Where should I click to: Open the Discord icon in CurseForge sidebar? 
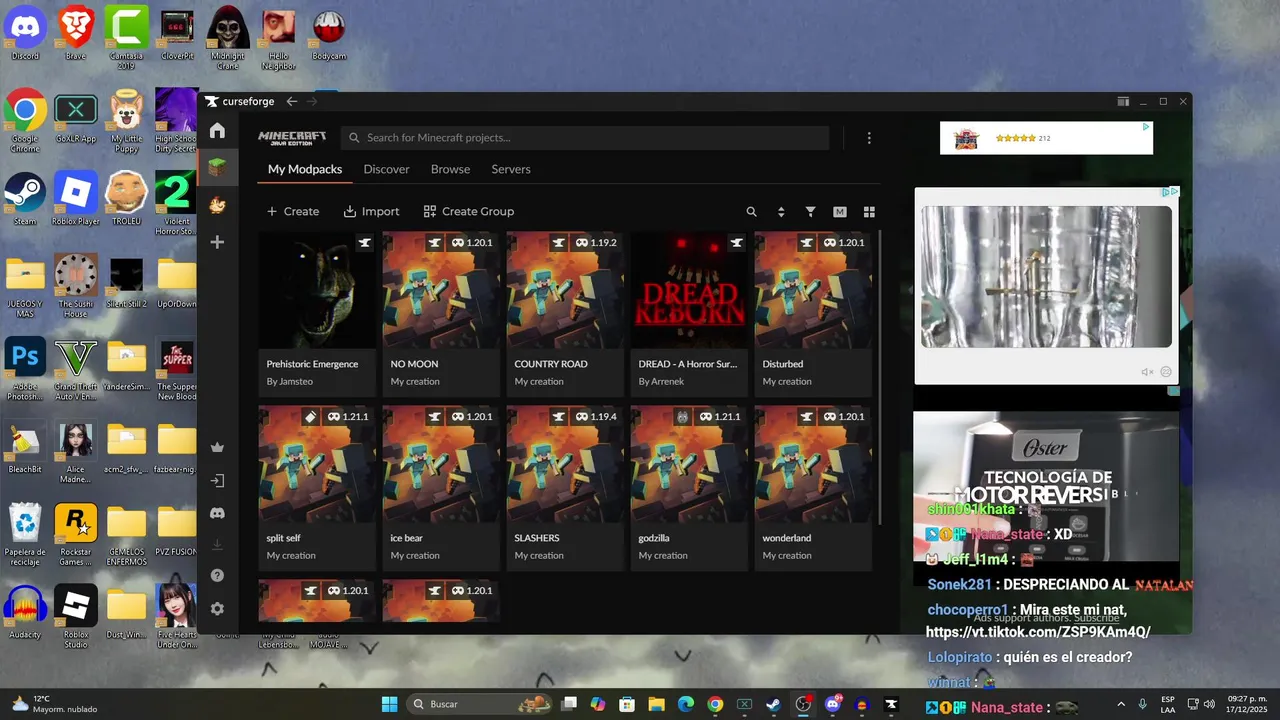point(217,512)
